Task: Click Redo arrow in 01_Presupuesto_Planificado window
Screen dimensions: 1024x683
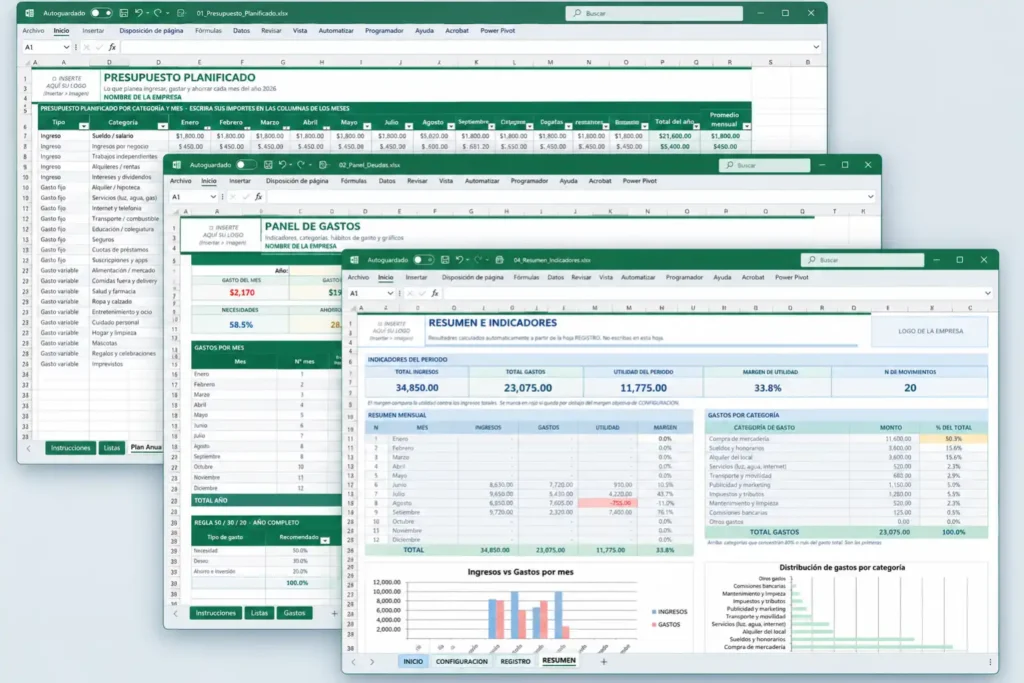Action: pyautogui.click(x=157, y=13)
